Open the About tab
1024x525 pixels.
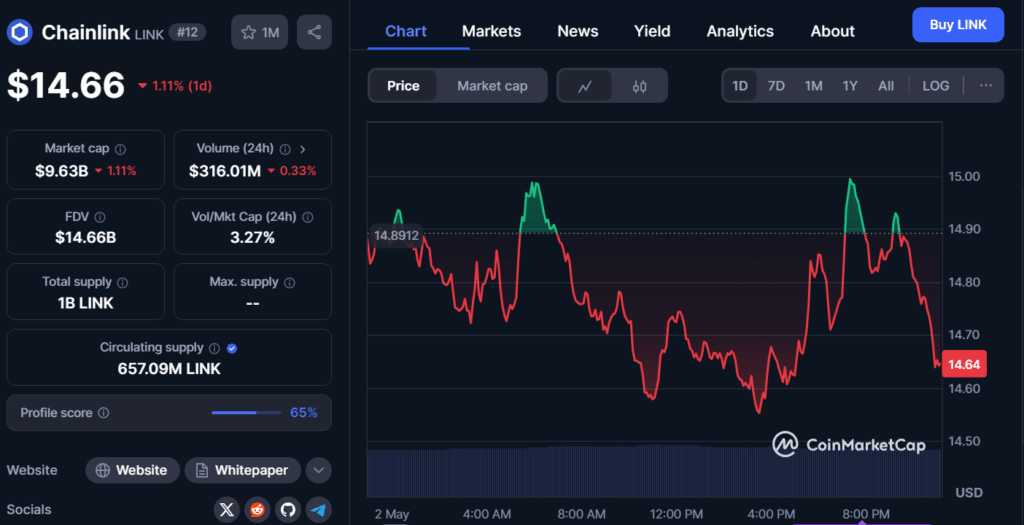833,31
